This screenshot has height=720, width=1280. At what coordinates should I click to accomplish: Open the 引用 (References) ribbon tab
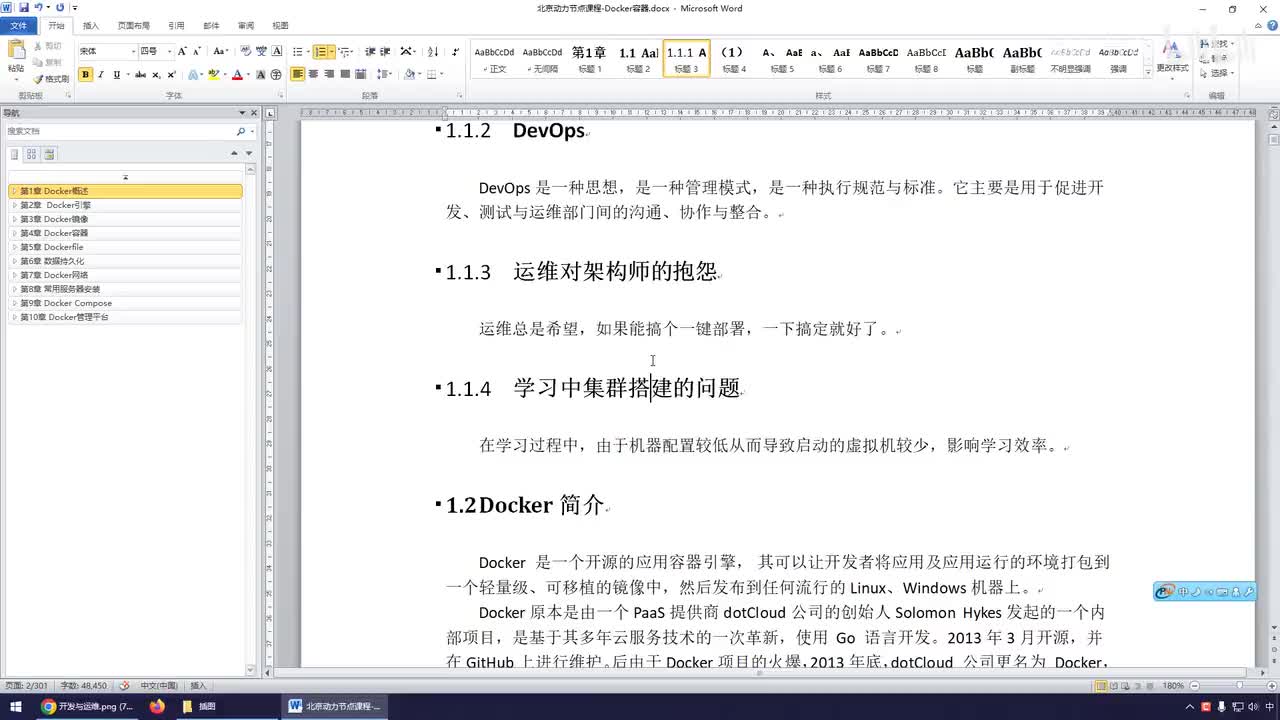click(x=176, y=26)
